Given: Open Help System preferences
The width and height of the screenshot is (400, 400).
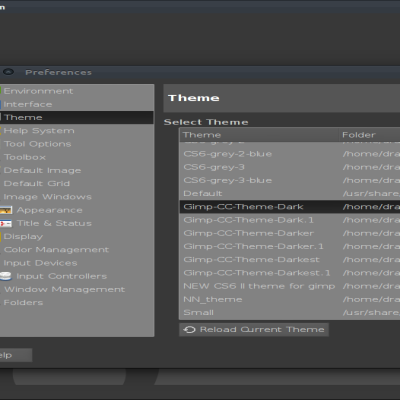Looking at the screenshot, I should pyautogui.click(x=39, y=131).
